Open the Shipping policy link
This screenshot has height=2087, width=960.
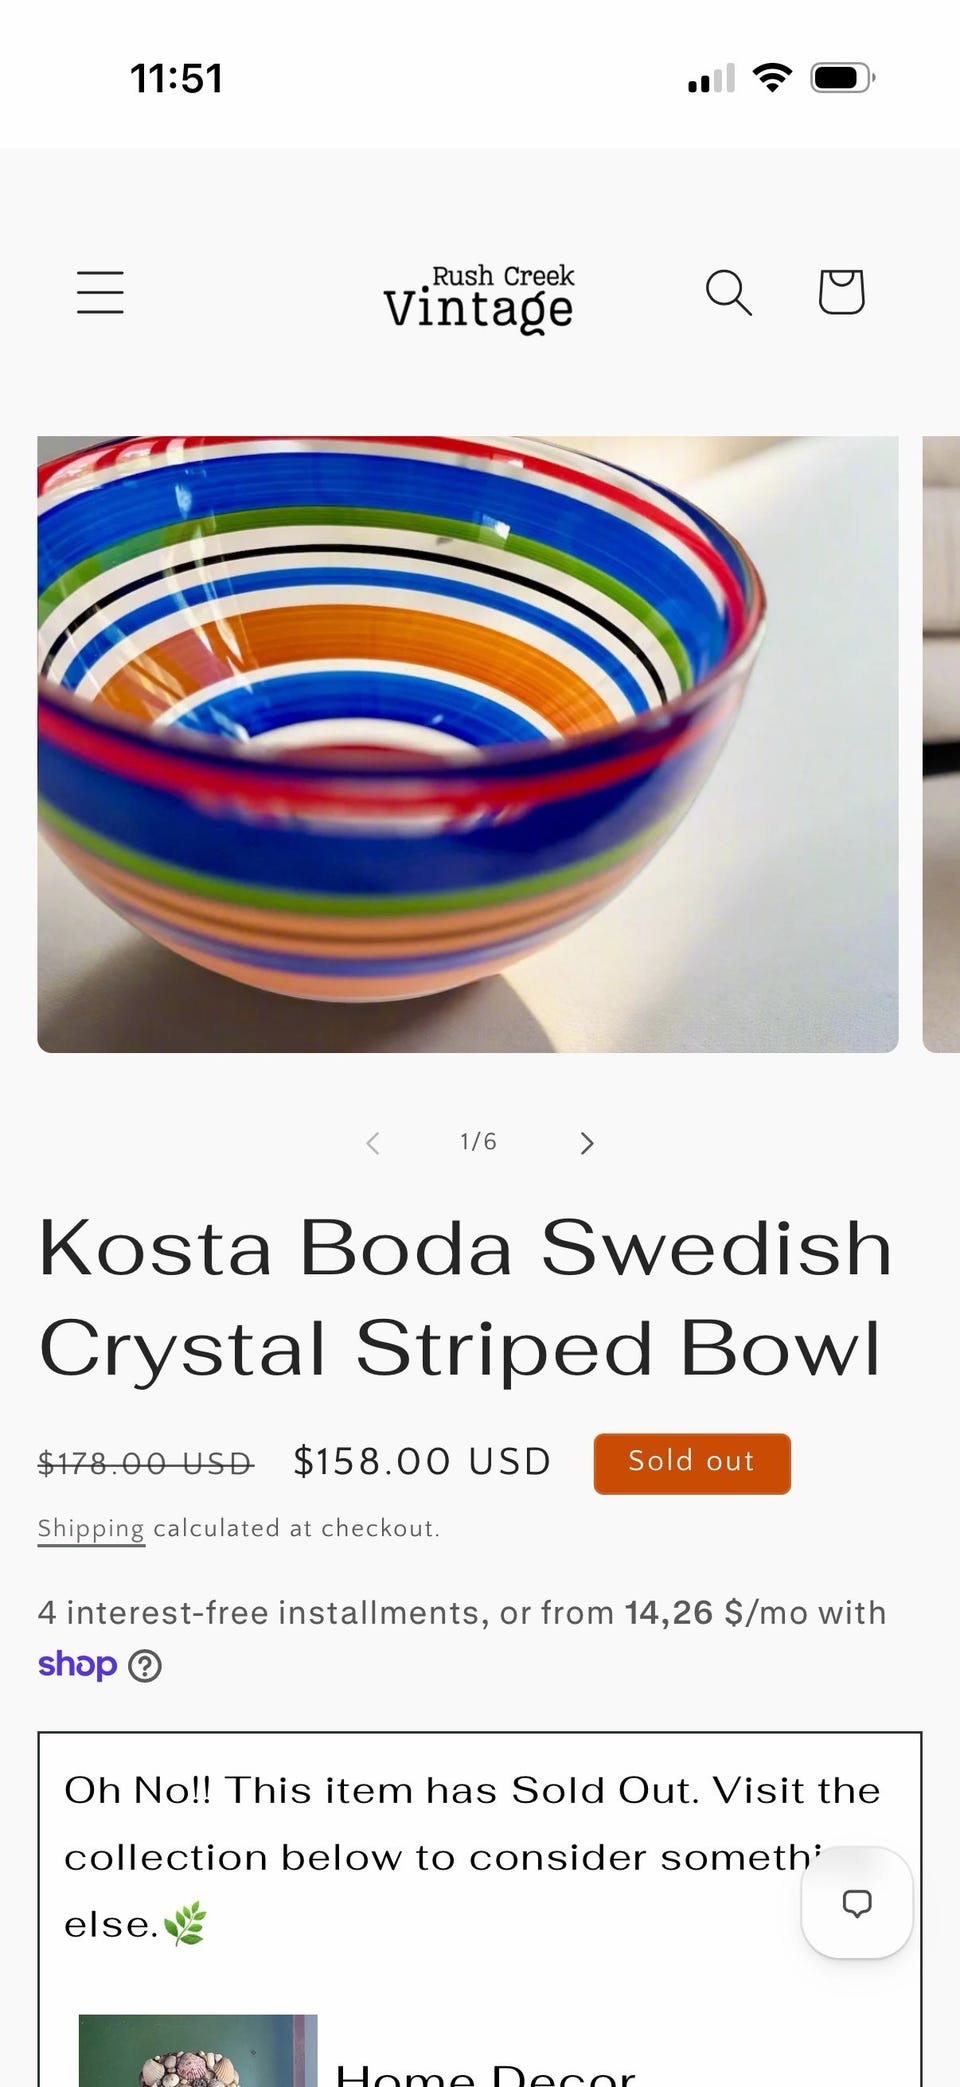click(x=91, y=1529)
